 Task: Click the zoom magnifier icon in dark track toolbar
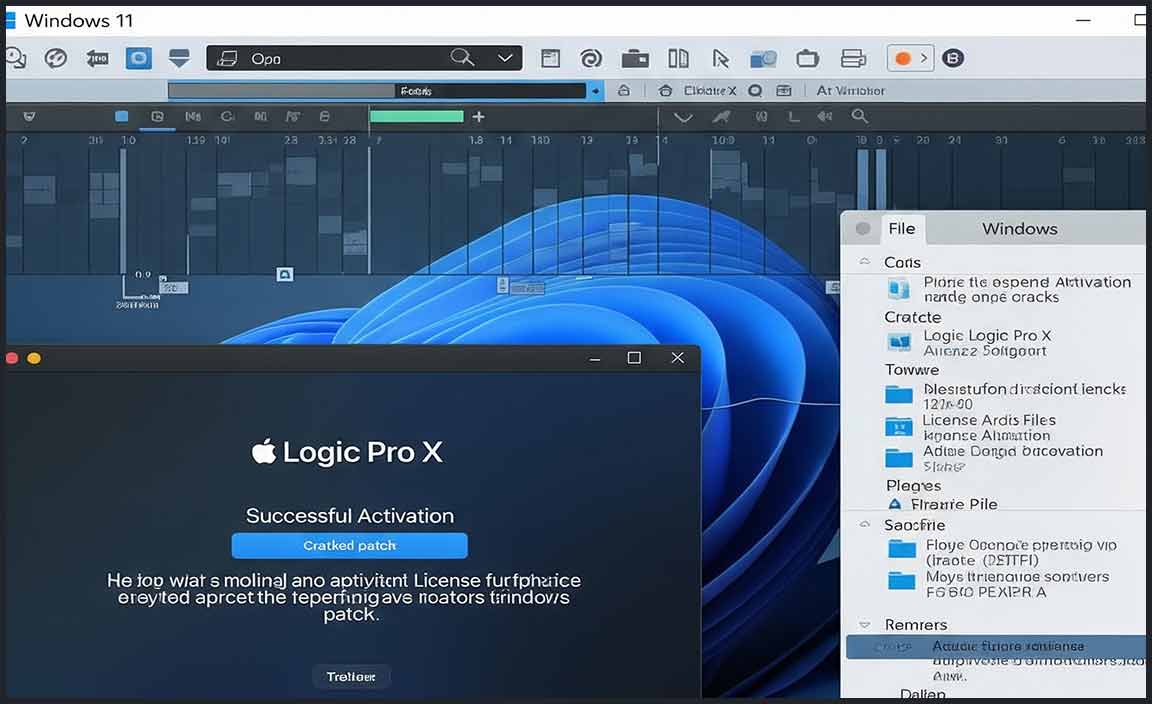tap(859, 117)
